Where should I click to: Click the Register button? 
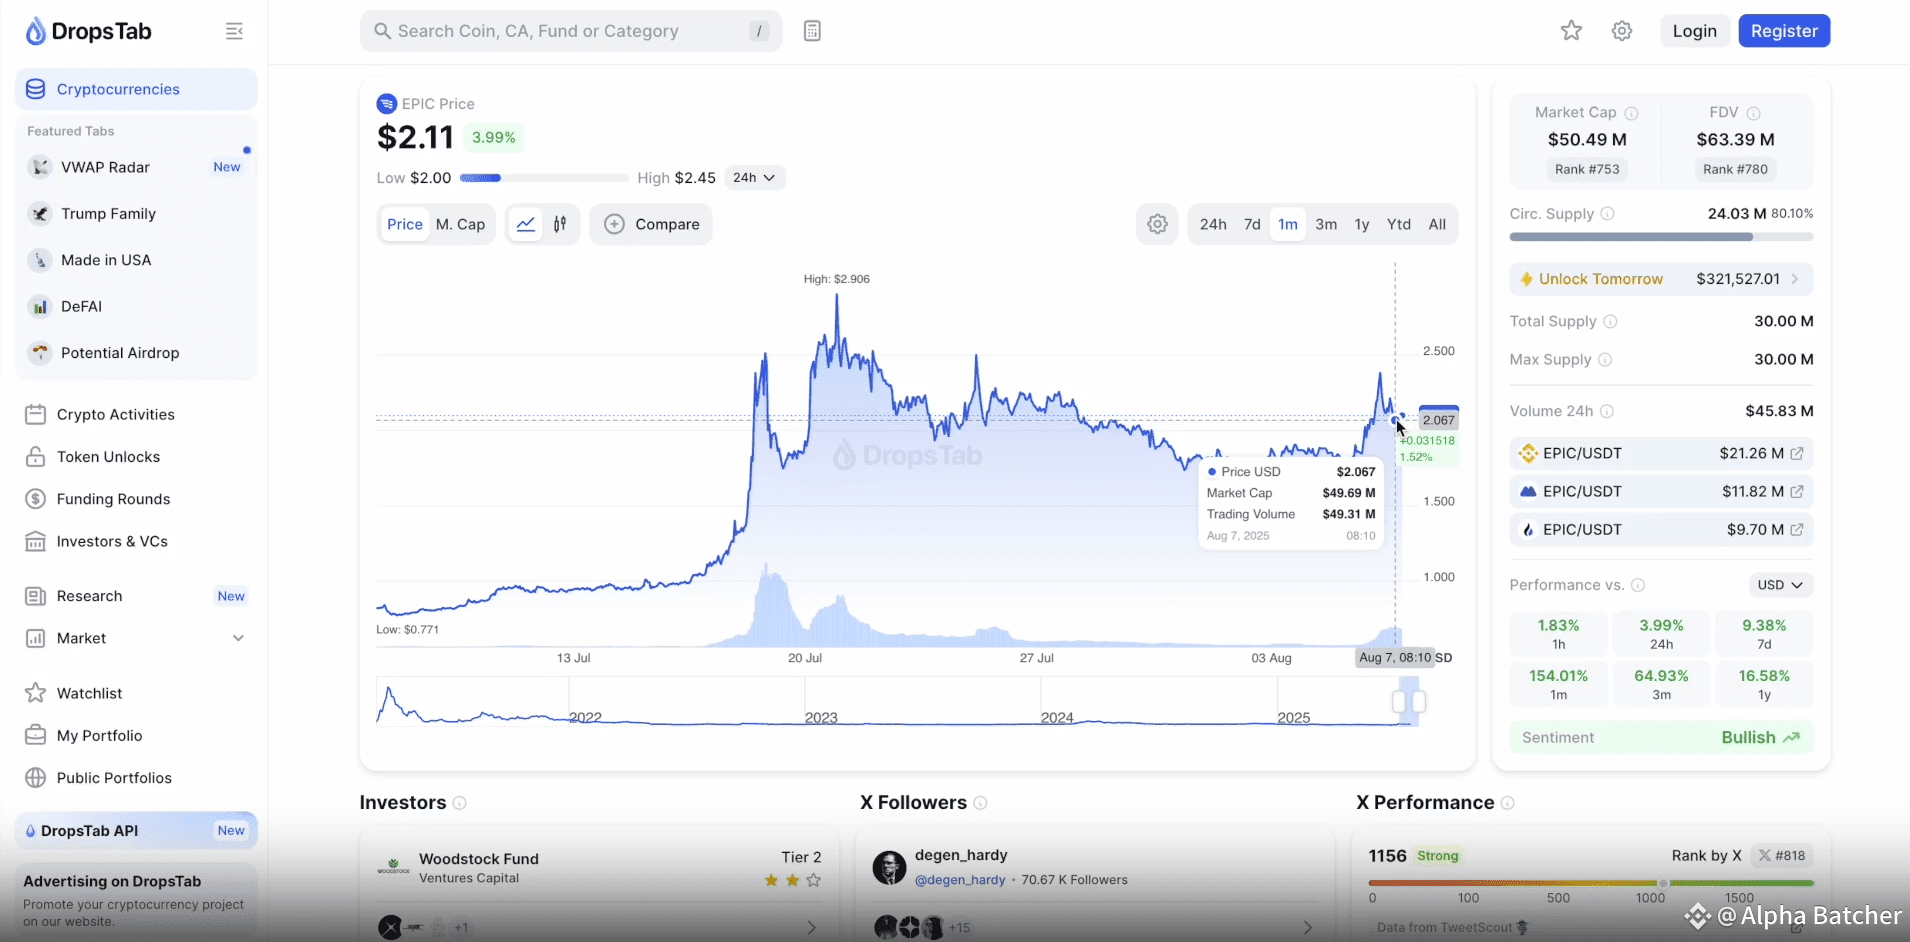point(1784,31)
